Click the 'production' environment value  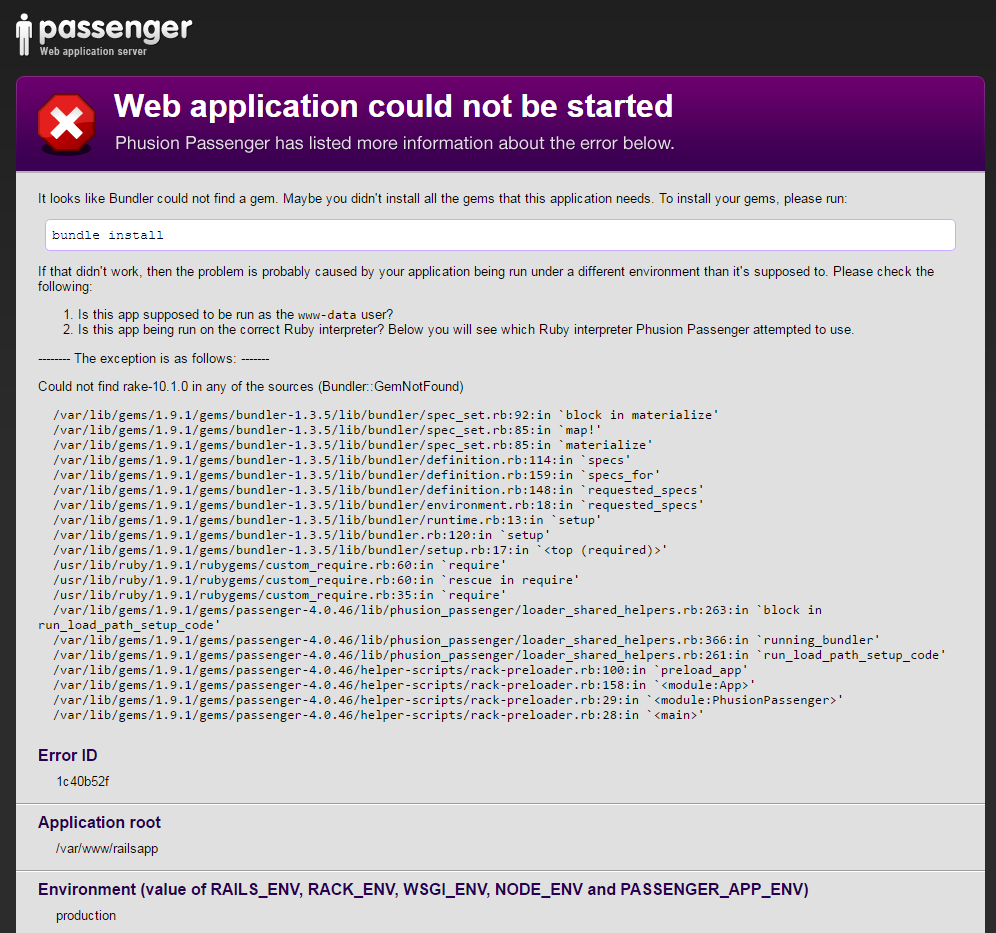[x=86, y=916]
